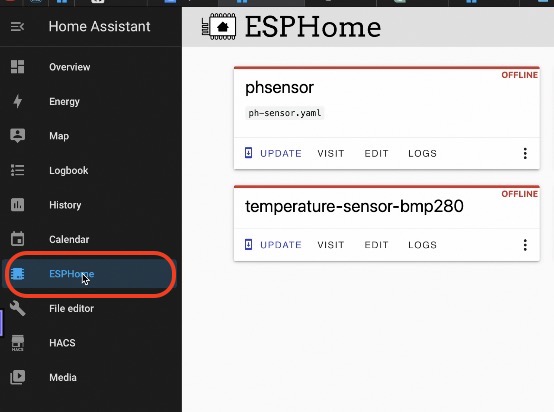
Task: Click the ph-sensor.yaml filename label
Action: click(x=285, y=113)
